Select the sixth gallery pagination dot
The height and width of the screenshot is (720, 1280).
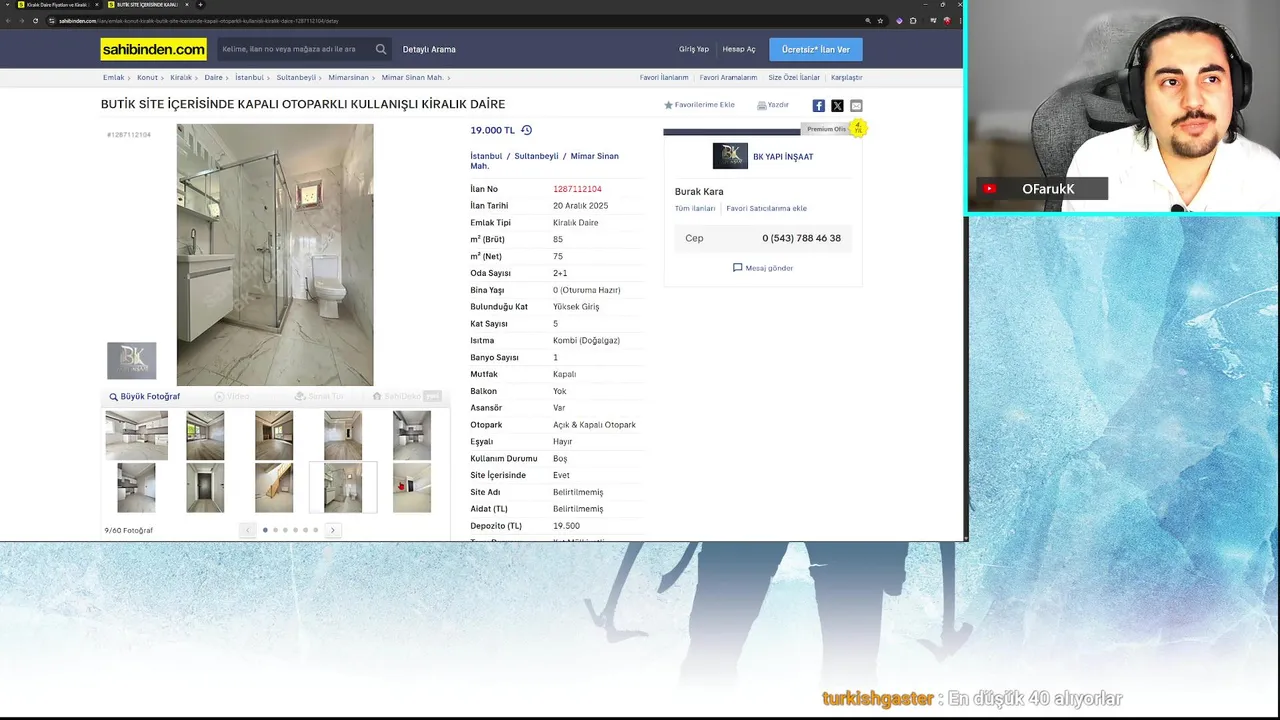pyautogui.click(x=315, y=530)
